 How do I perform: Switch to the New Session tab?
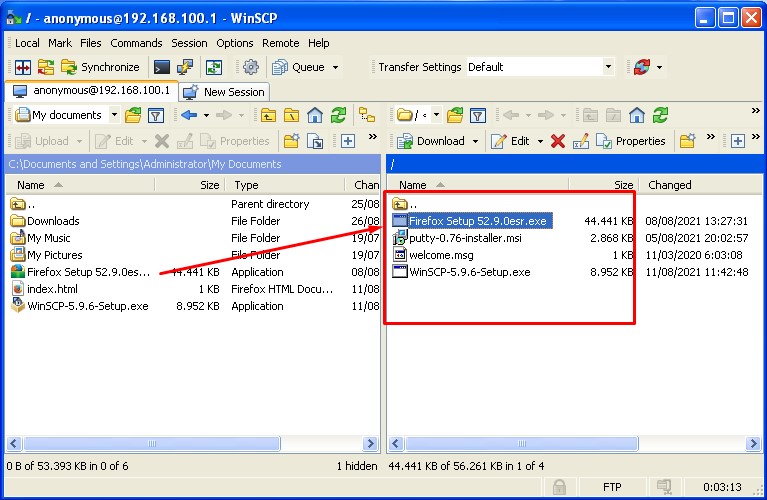[x=225, y=91]
